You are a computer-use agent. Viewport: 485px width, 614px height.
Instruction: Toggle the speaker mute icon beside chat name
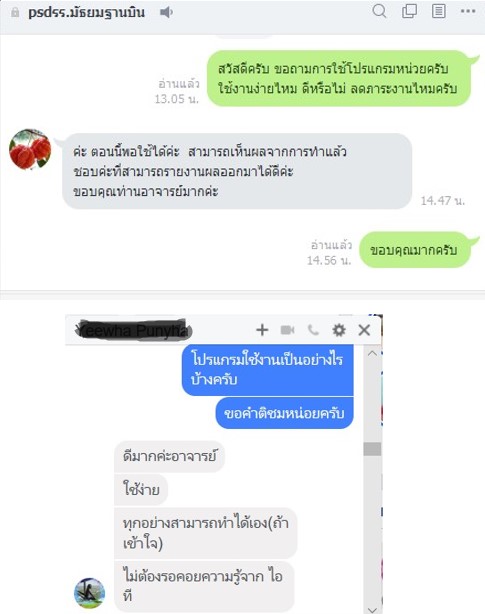[x=166, y=13]
